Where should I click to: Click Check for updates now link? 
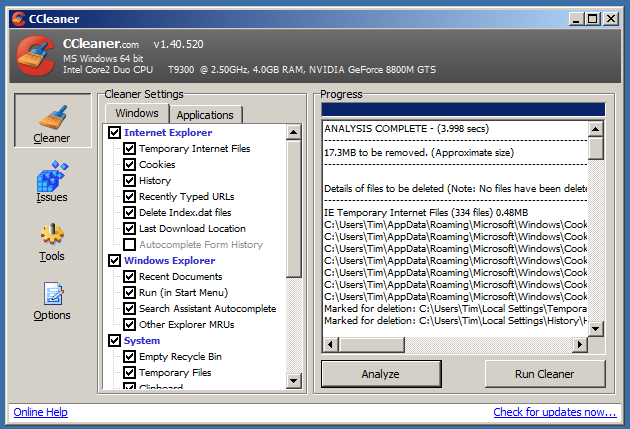(x=555, y=412)
